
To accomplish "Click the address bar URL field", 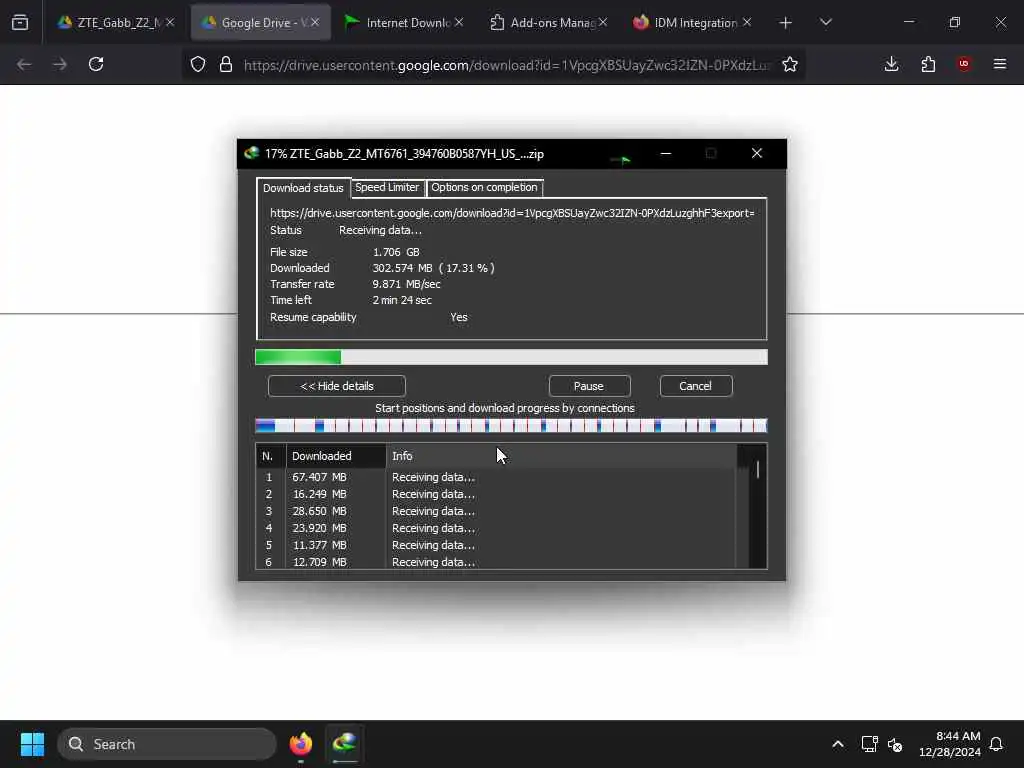I will (506, 65).
